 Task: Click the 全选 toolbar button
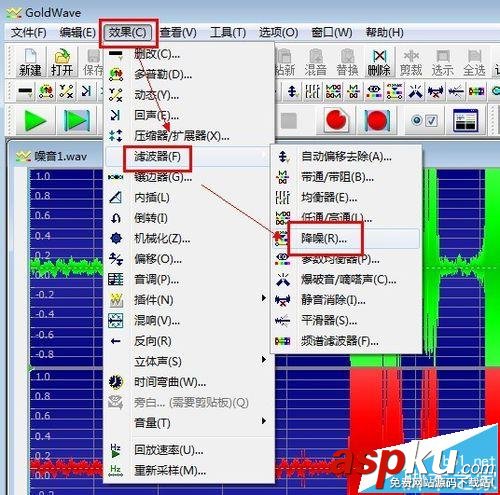pos(474,62)
